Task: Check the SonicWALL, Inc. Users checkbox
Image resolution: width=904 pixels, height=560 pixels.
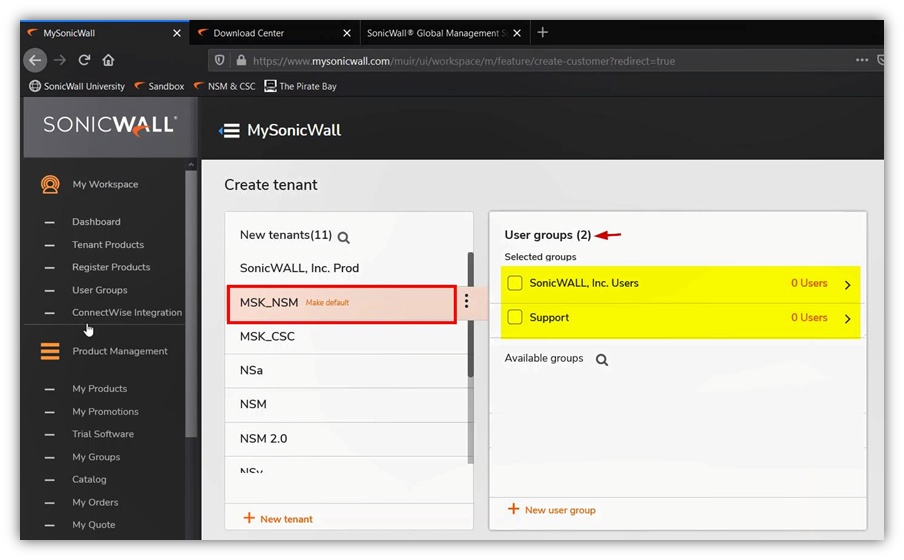Action: pyautogui.click(x=515, y=283)
